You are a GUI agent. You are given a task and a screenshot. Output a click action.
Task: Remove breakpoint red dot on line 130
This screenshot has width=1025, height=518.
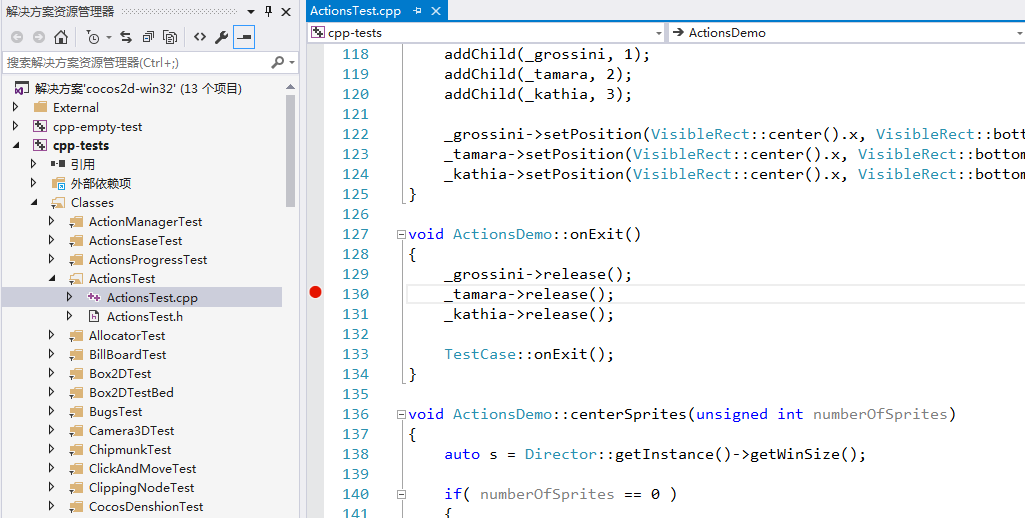click(316, 293)
